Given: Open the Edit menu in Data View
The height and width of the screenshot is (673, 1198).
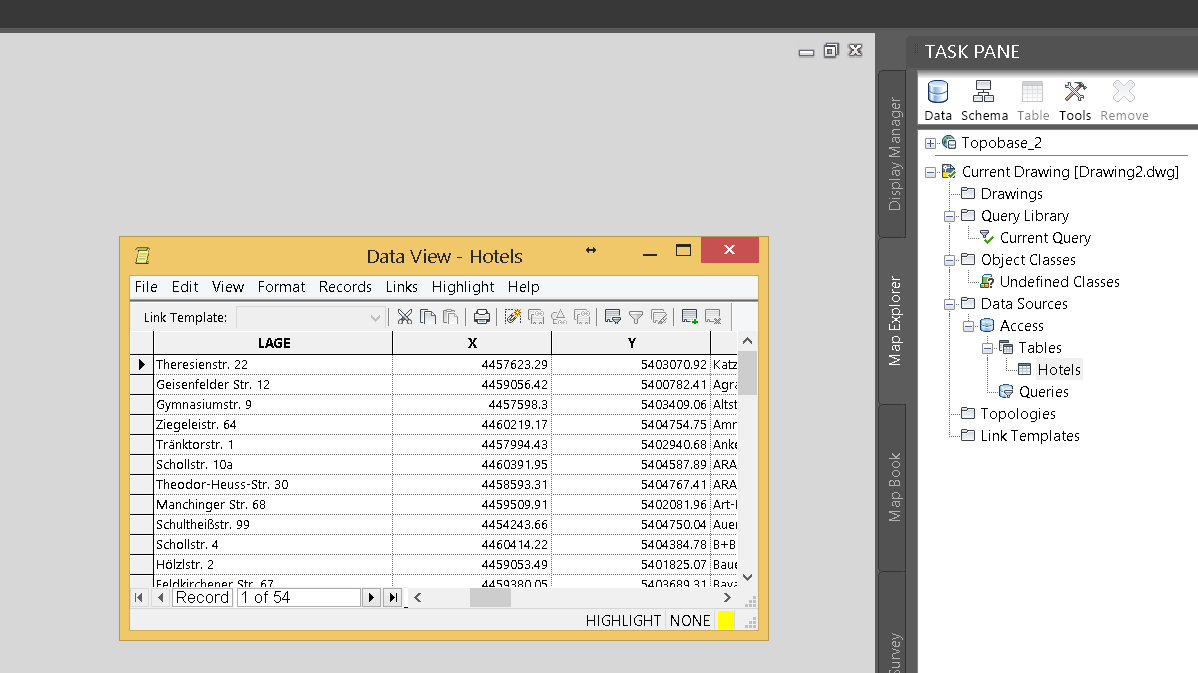Looking at the screenshot, I should pos(185,287).
